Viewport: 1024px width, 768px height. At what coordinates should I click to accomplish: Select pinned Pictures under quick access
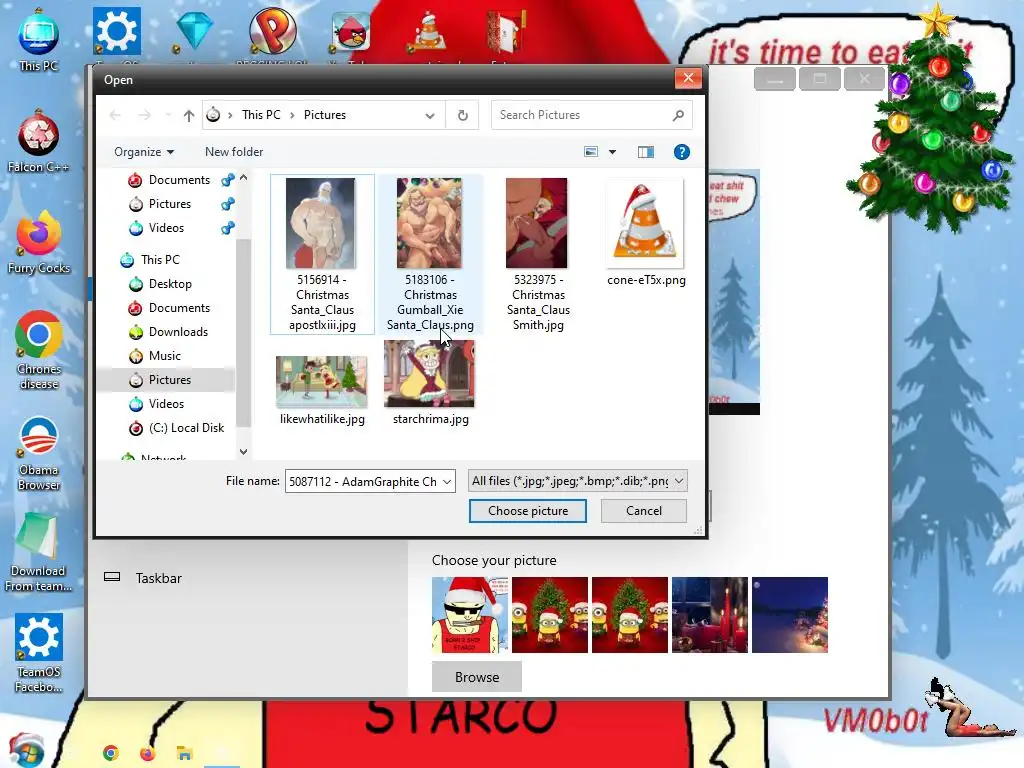170,204
